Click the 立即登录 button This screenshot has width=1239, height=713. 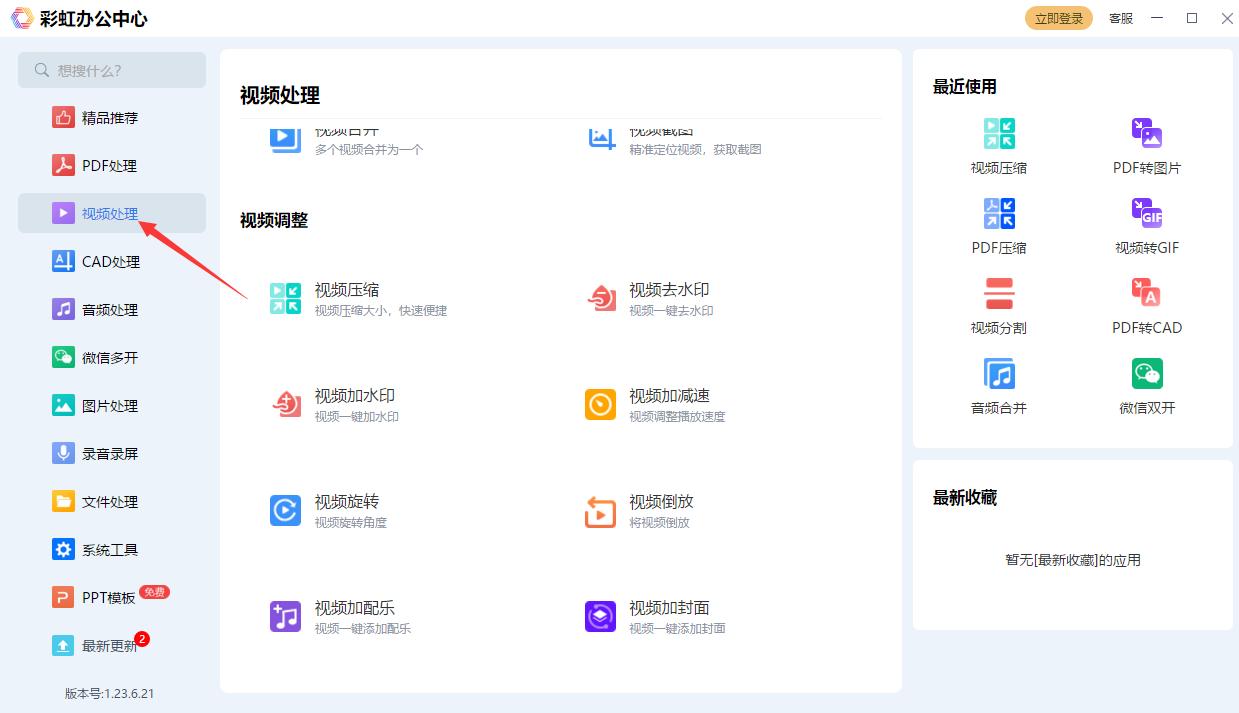point(1058,17)
